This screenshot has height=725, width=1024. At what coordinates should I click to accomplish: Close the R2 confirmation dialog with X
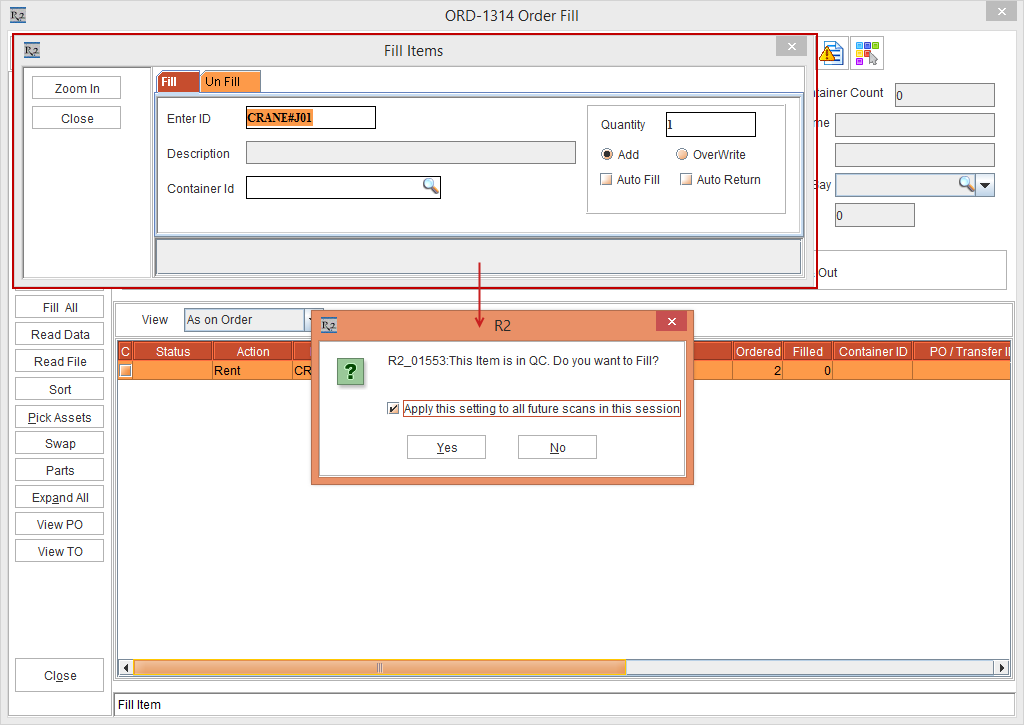(x=671, y=322)
